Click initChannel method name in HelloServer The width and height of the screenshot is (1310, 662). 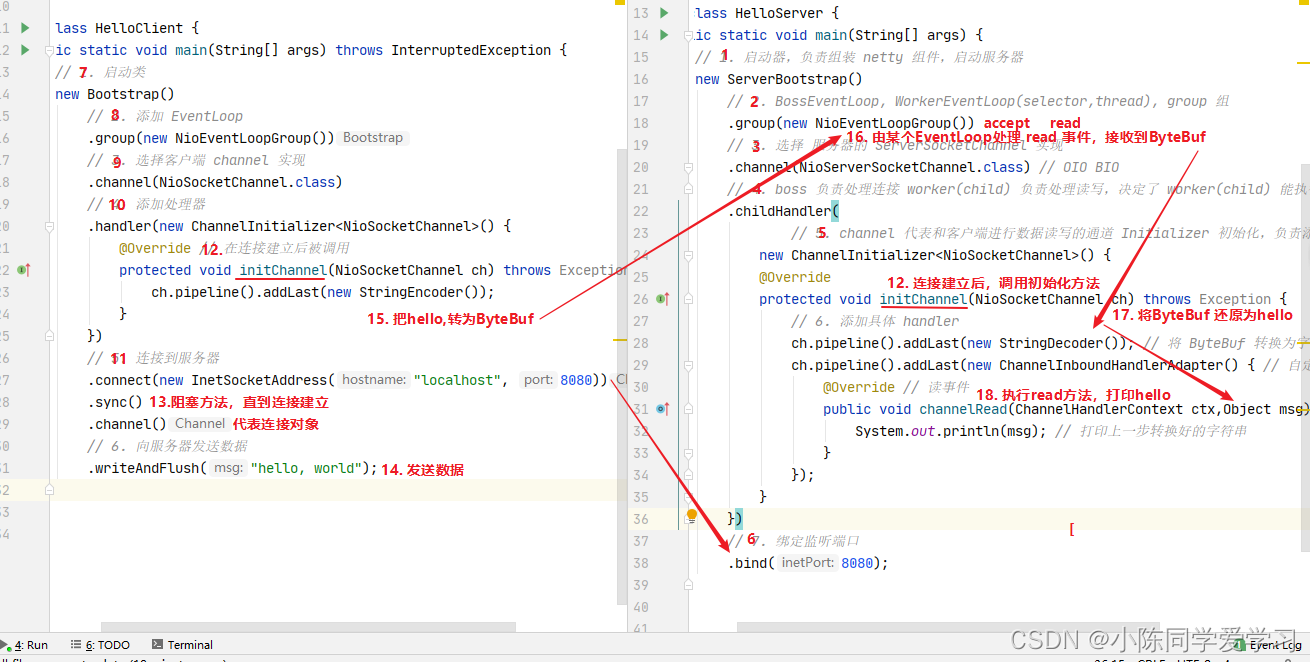point(923,299)
